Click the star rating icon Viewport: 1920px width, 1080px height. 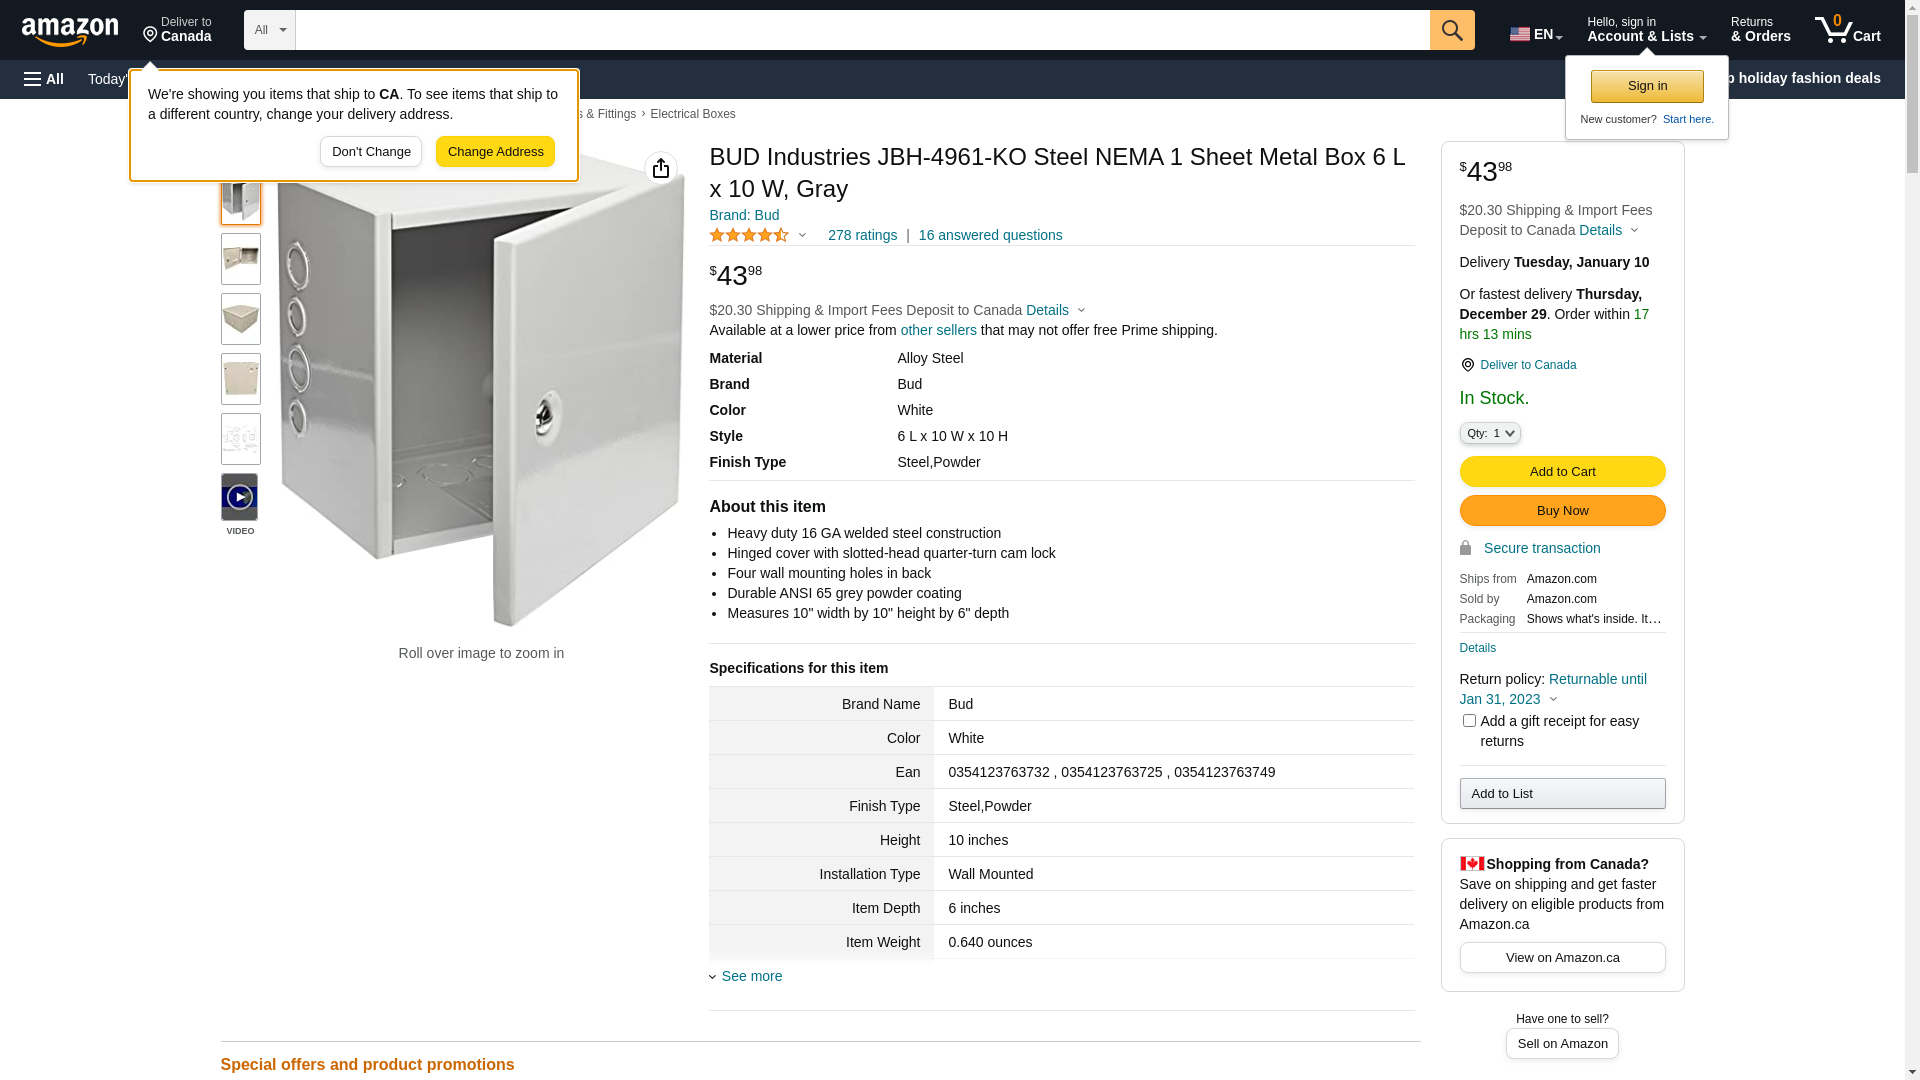point(750,235)
